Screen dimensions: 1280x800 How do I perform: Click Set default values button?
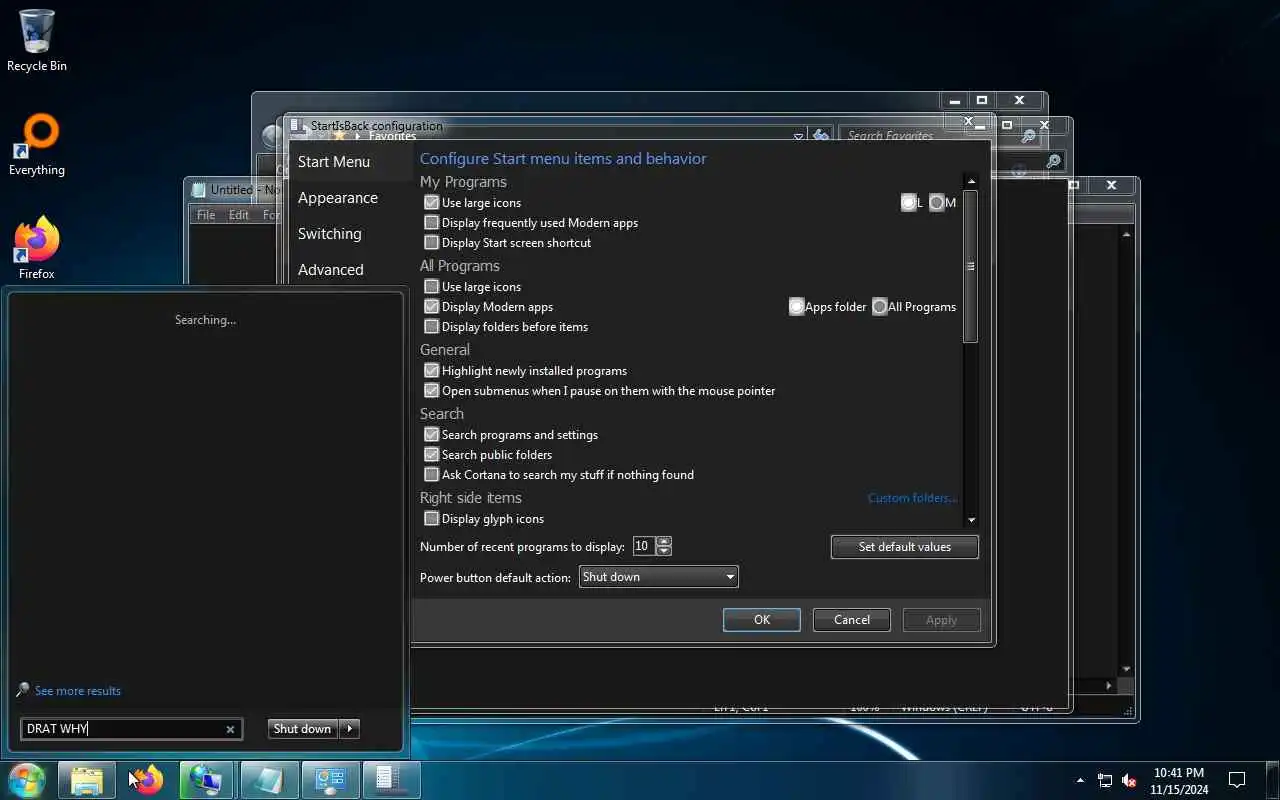point(905,547)
